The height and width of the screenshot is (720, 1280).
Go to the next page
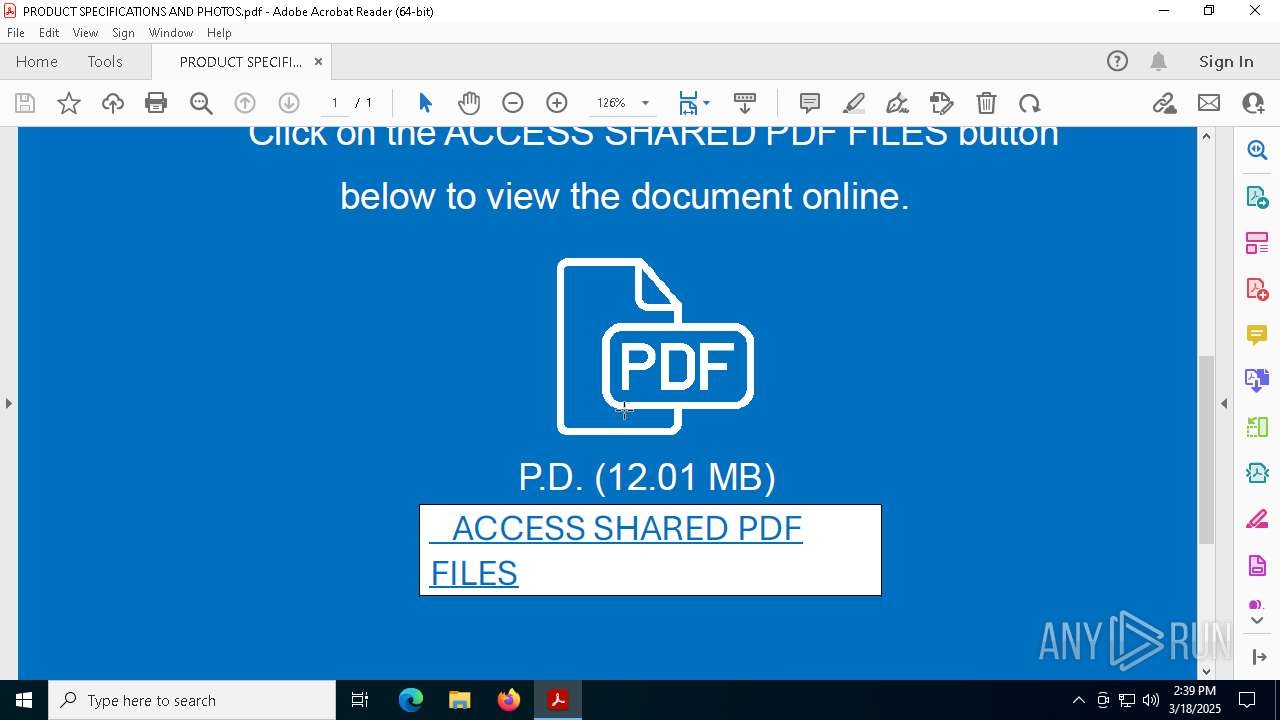click(289, 103)
